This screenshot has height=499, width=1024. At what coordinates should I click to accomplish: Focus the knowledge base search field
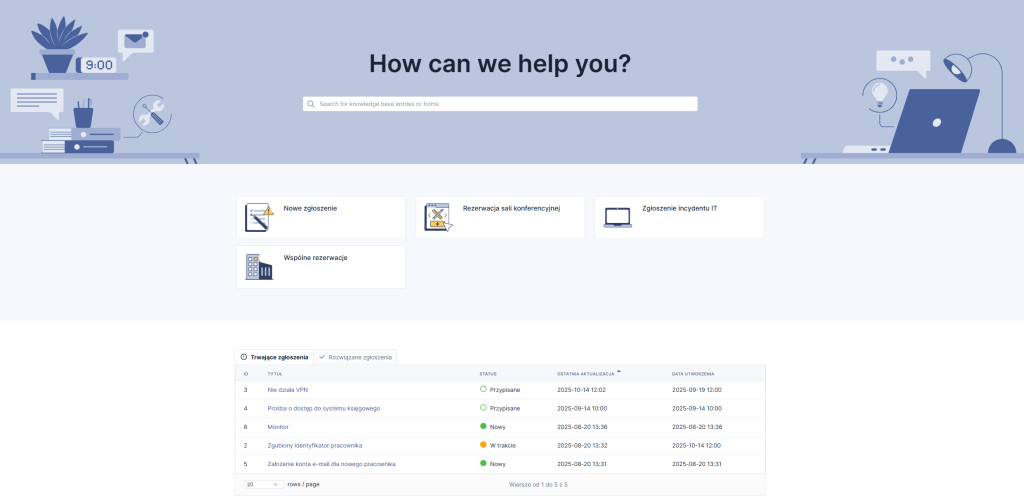[500, 104]
